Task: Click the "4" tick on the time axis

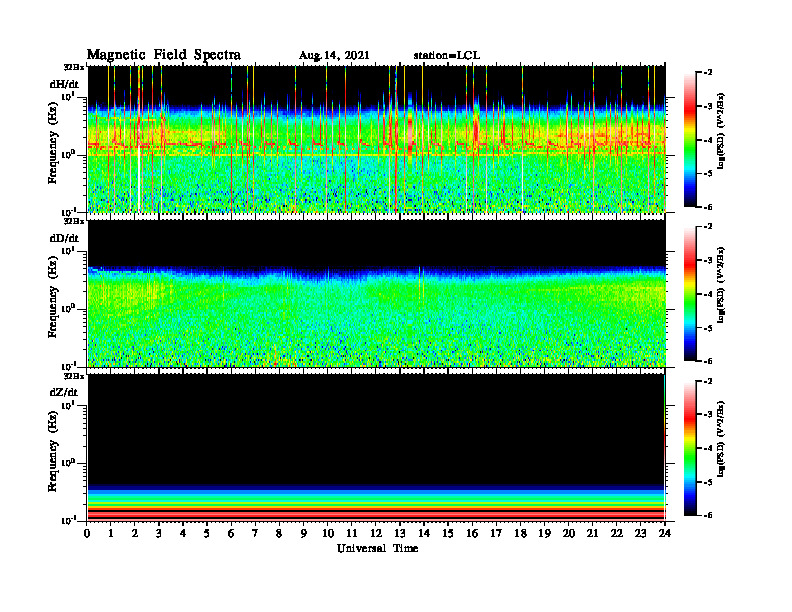Action: pos(184,534)
